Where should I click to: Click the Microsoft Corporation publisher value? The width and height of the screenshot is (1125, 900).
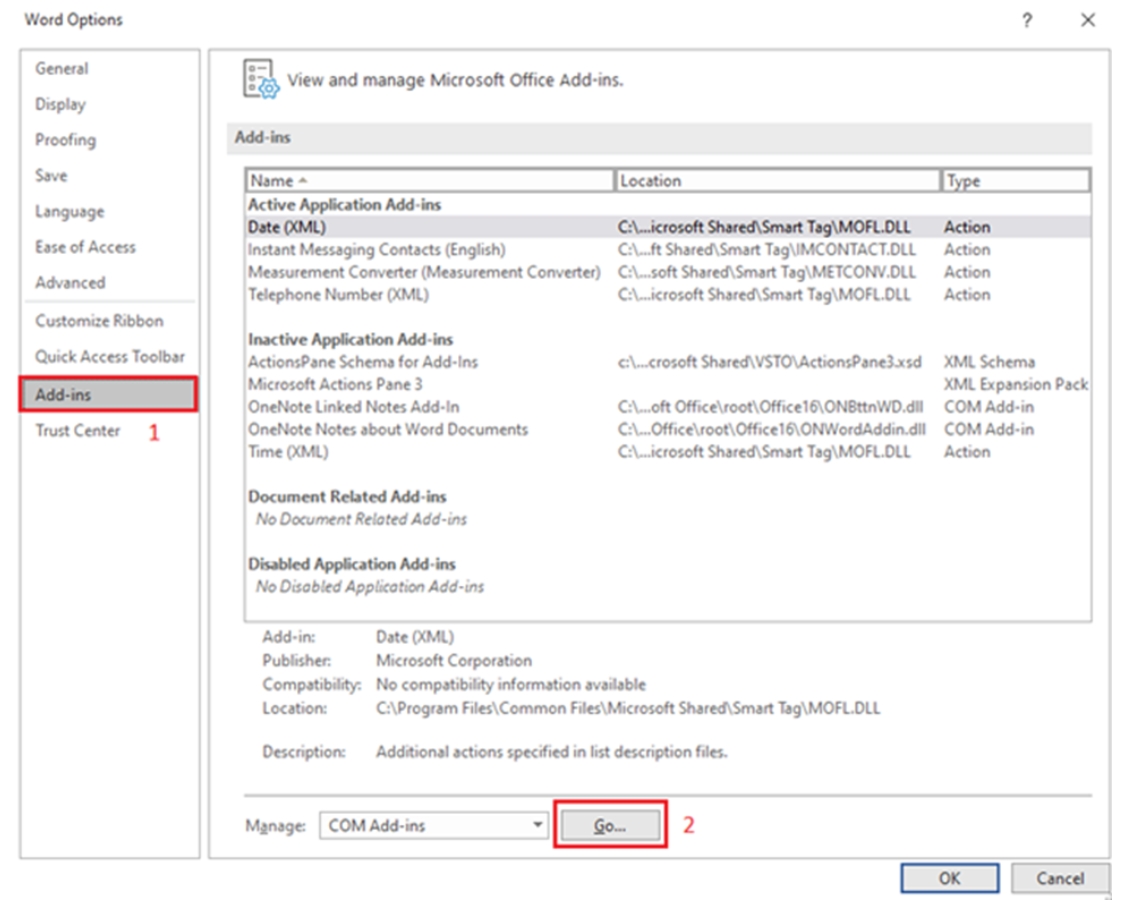pyautogui.click(x=454, y=661)
